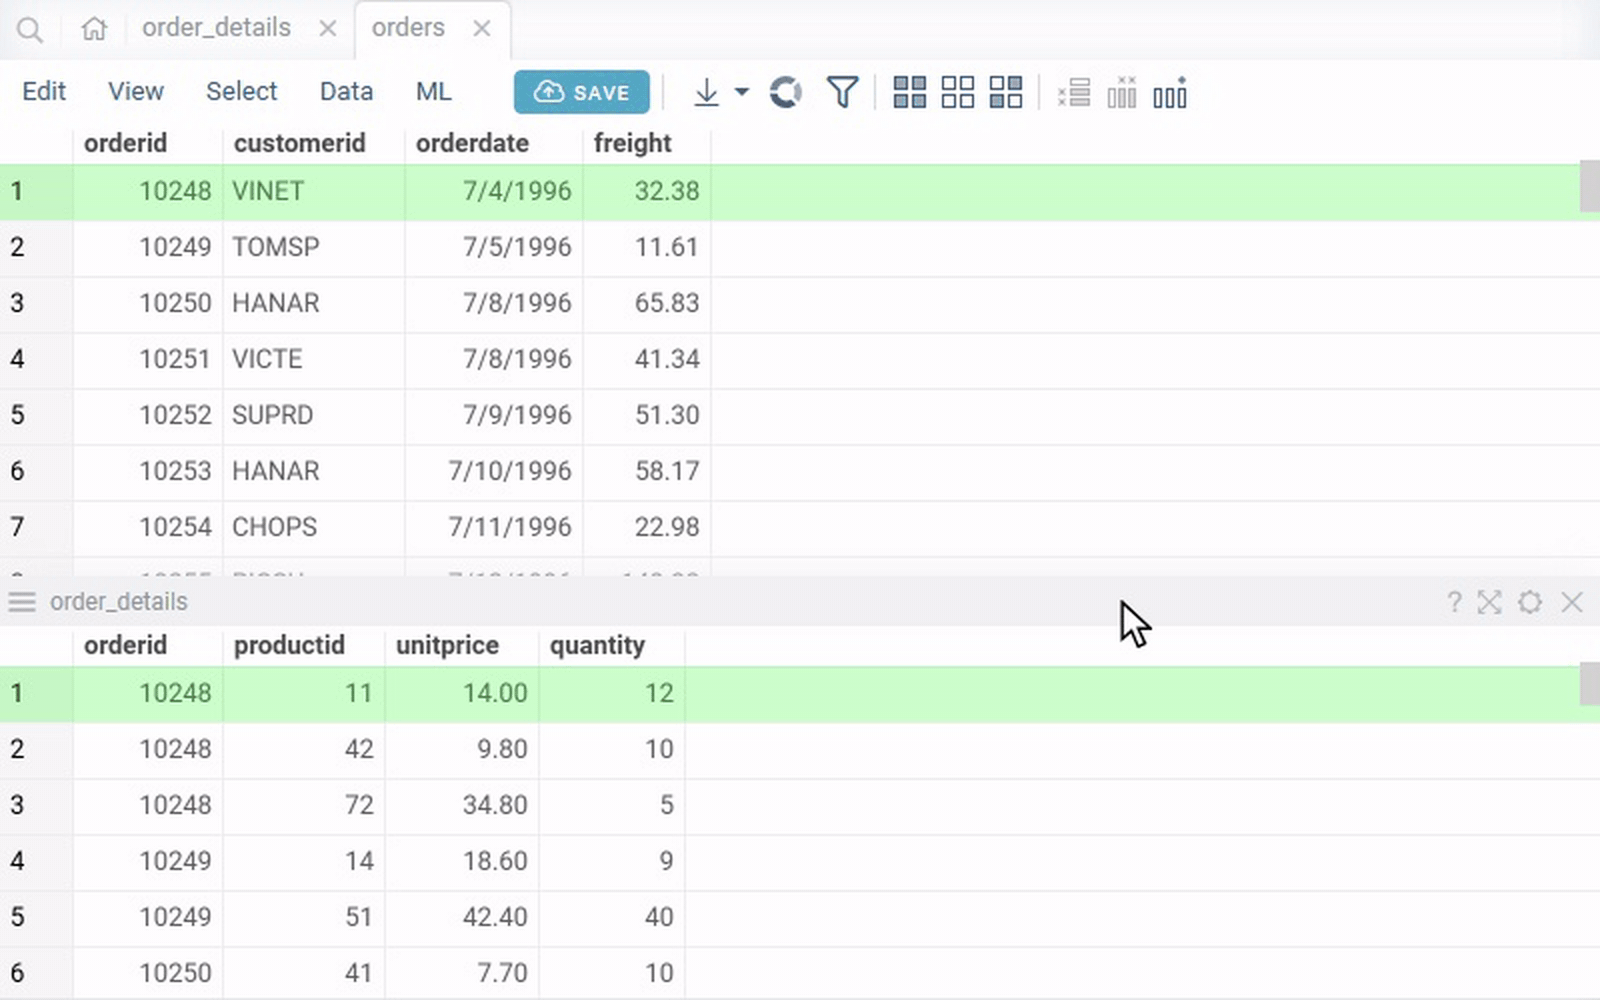The height and width of the screenshot is (1000, 1600).
Task: Switch to the order_details tab
Action: (x=216, y=28)
